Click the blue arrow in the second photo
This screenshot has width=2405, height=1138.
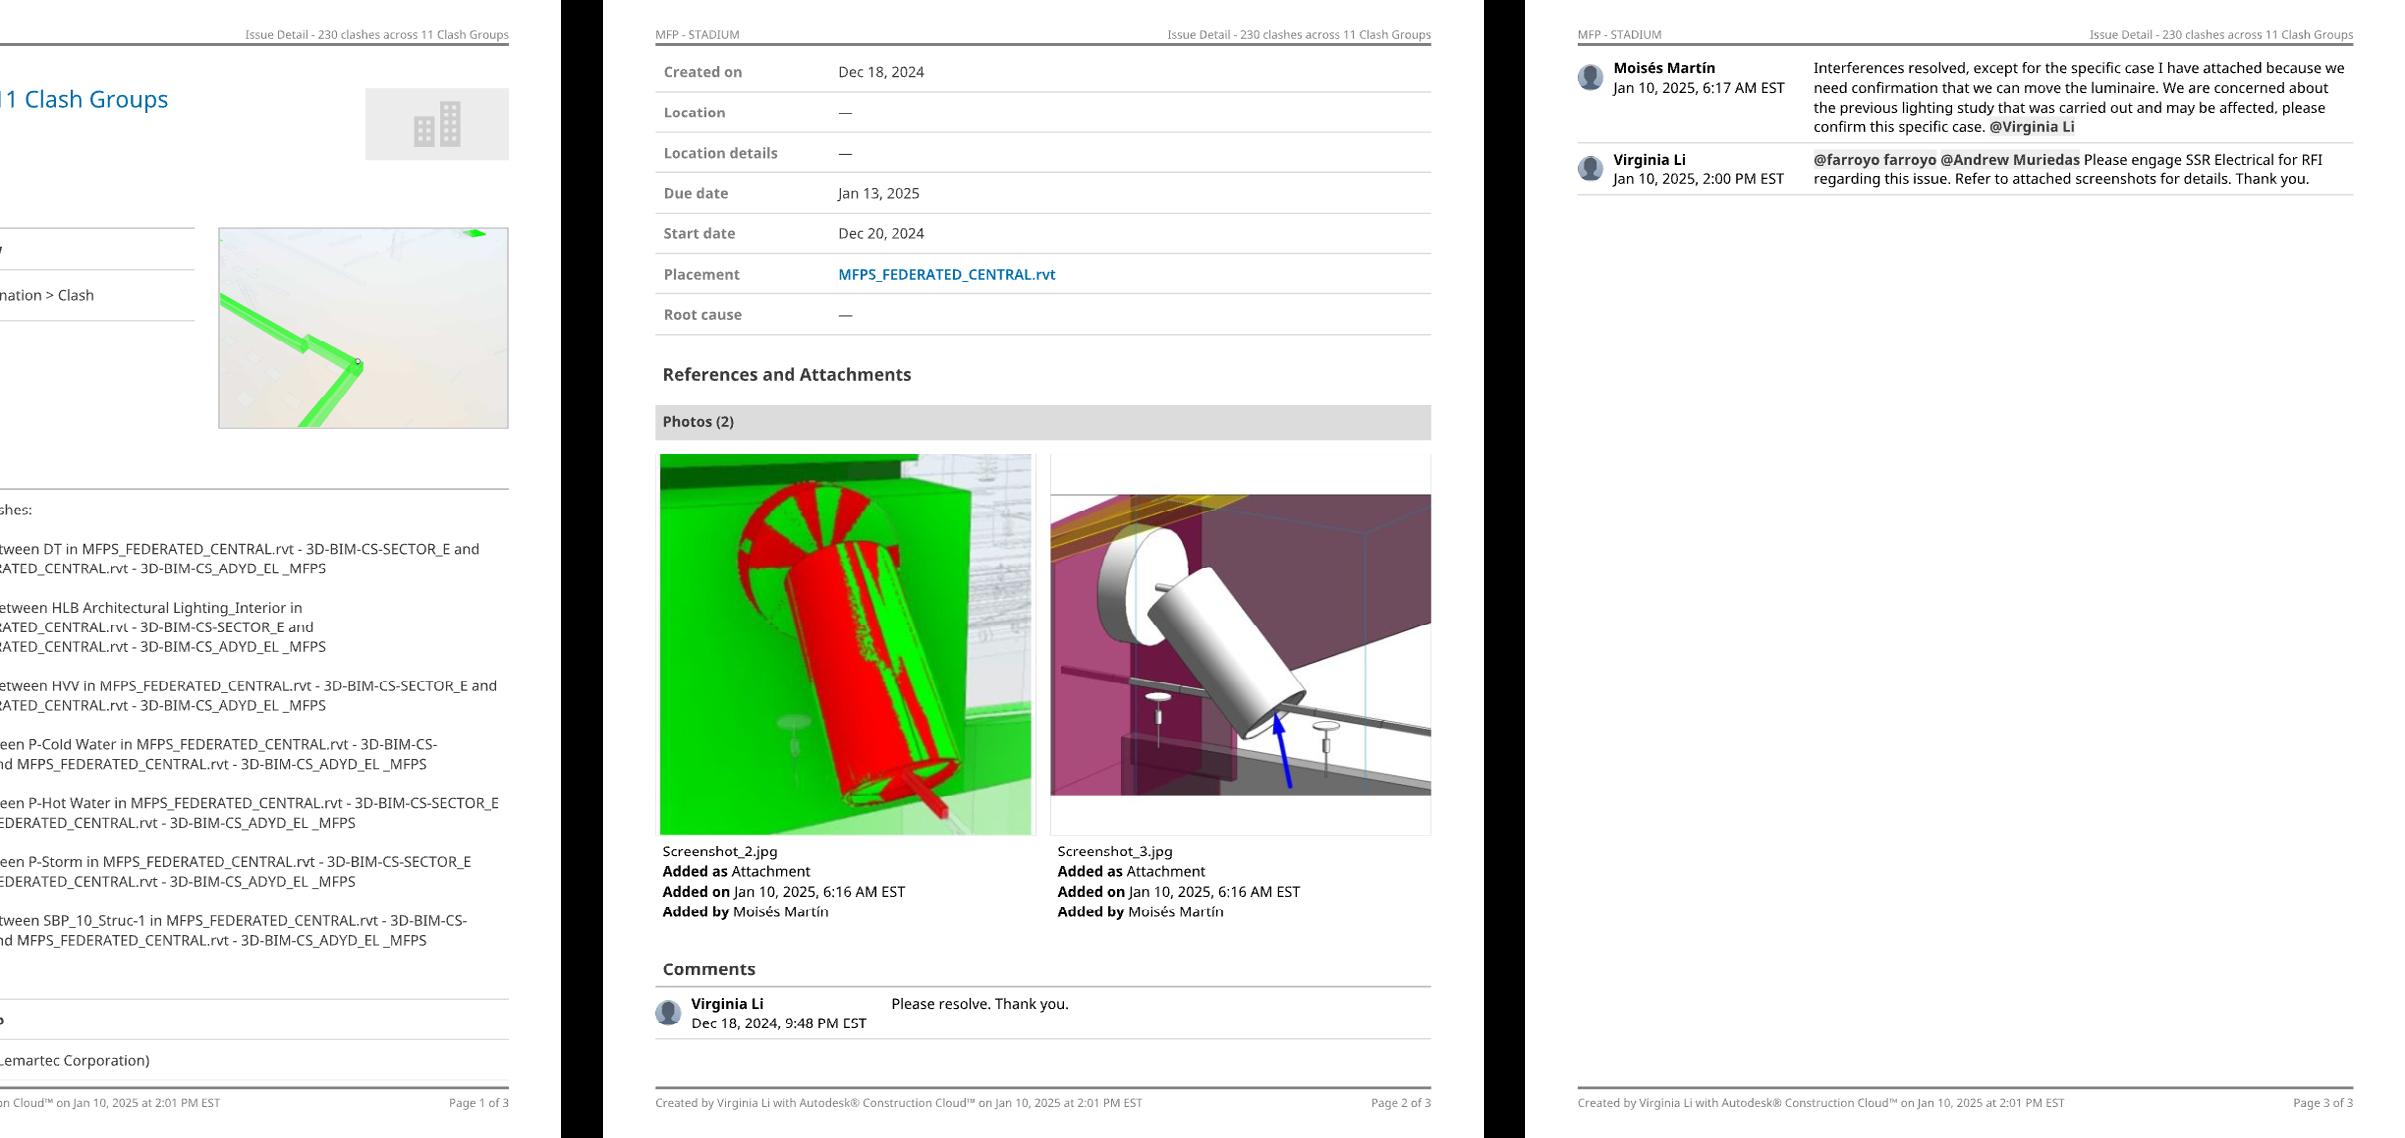click(1283, 752)
